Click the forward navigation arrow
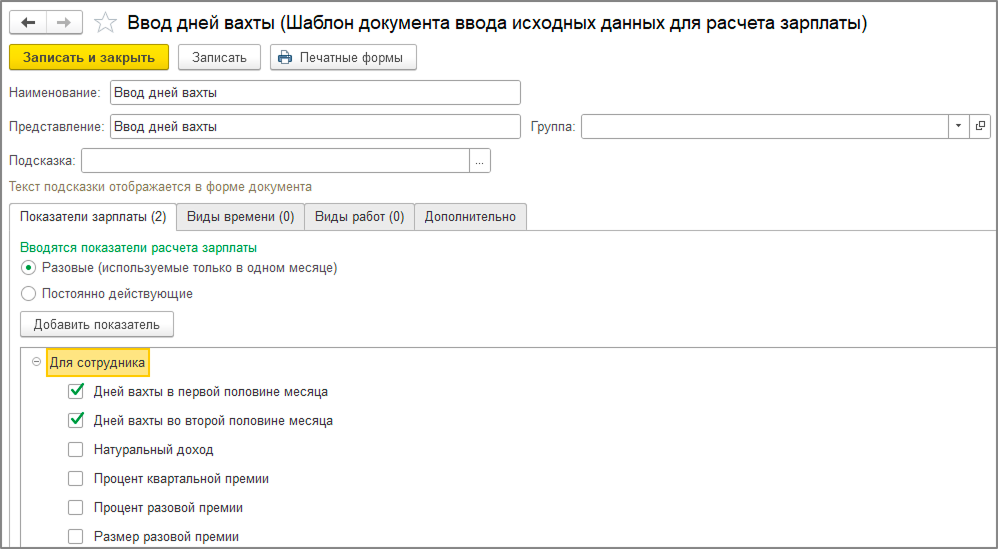998x549 pixels. pyautogui.click(x=63, y=22)
